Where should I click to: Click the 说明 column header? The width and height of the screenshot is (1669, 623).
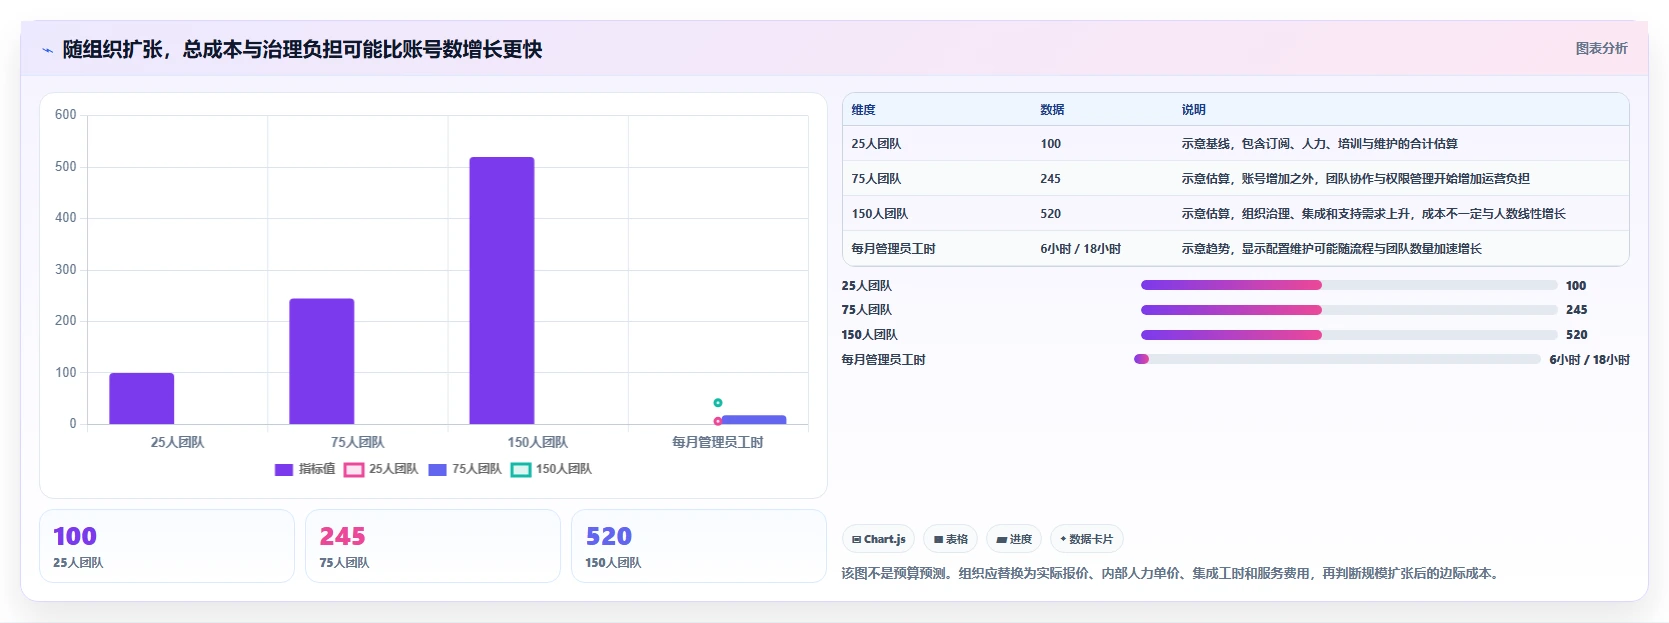tap(1193, 110)
